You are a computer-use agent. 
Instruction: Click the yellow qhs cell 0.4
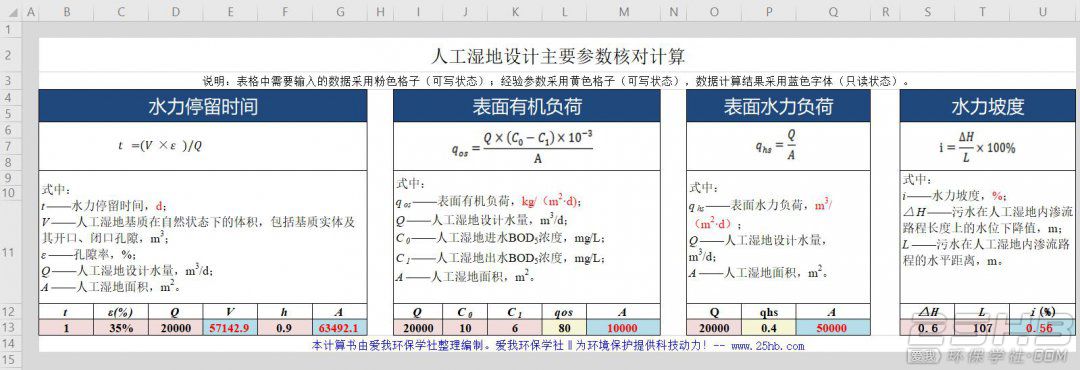pos(769,328)
